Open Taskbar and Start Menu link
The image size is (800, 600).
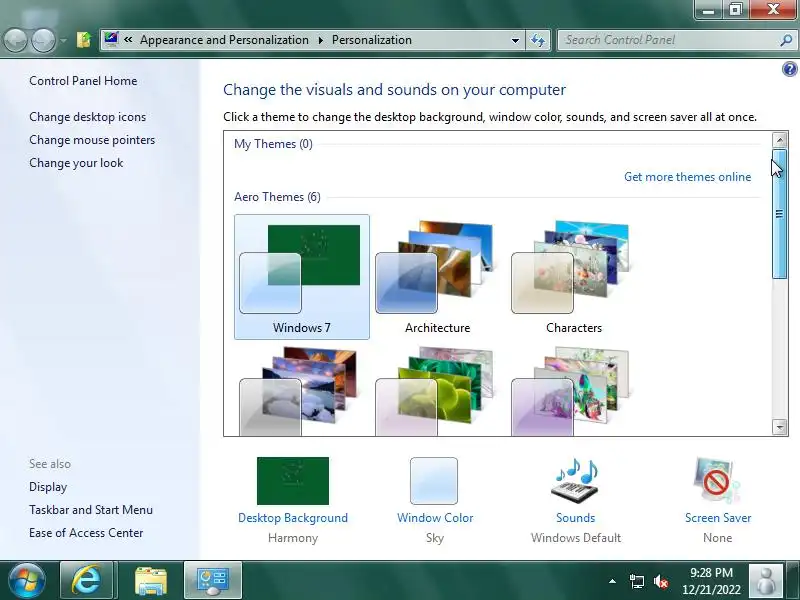[x=91, y=510]
